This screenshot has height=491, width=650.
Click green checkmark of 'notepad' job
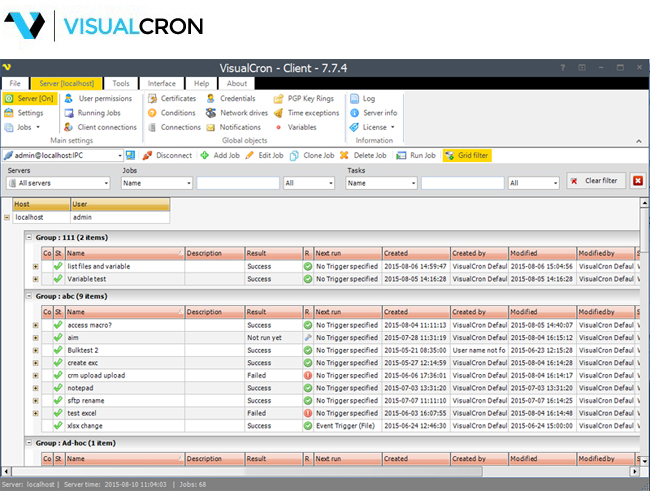58,388
